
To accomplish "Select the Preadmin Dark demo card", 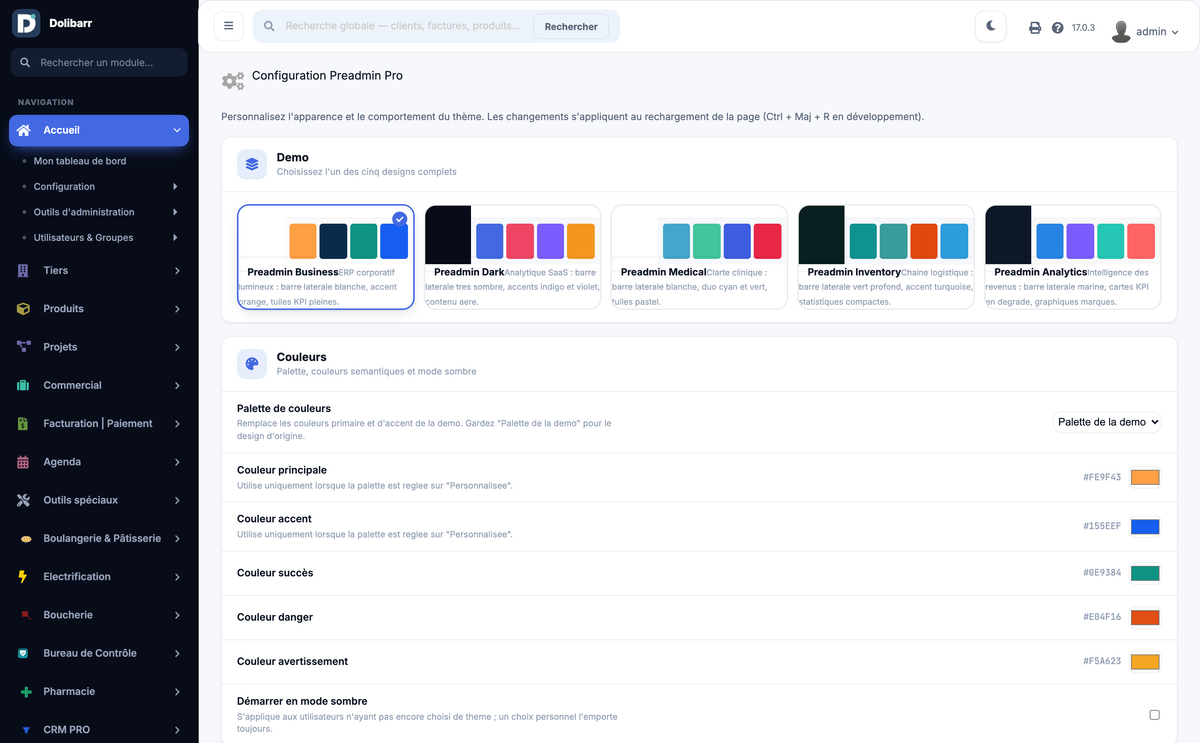I will point(513,257).
